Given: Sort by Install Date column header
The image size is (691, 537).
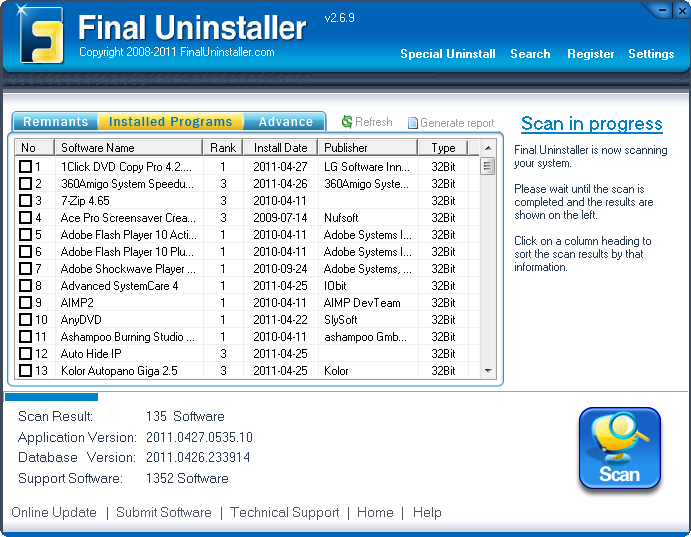Looking at the screenshot, I should click(x=280, y=148).
